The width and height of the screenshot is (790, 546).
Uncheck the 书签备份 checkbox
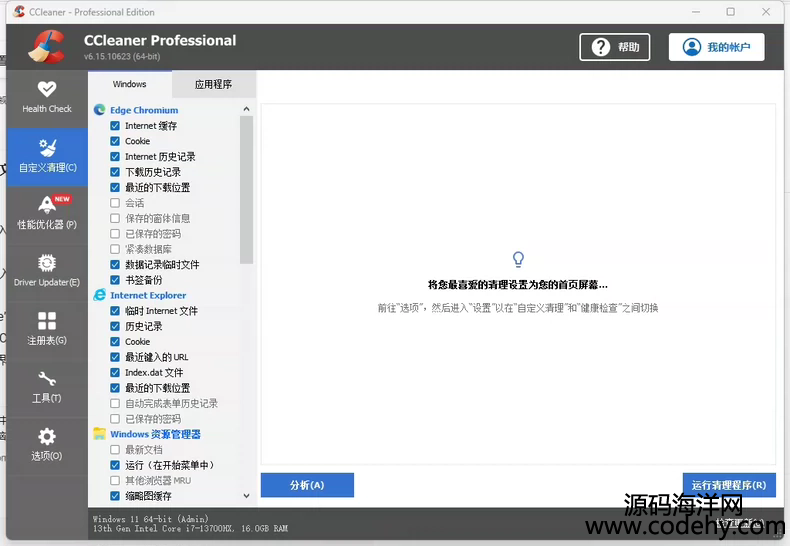click(x=115, y=280)
